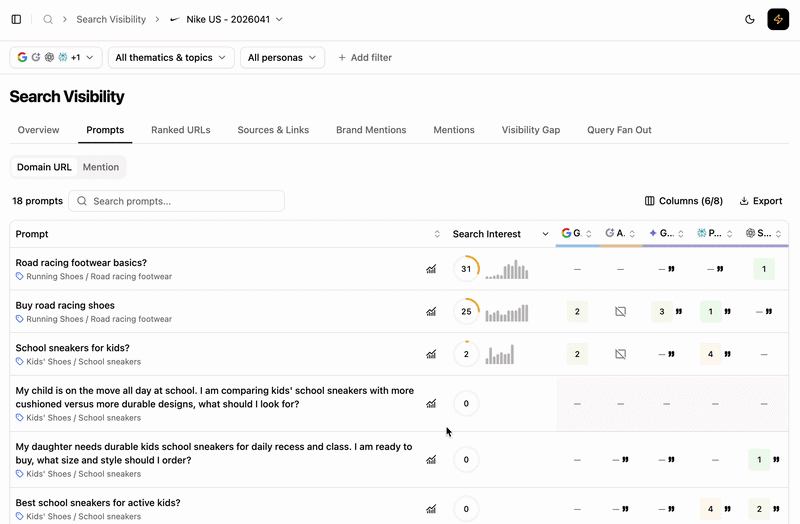Switch to Visibility Gap tab
800x524 pixels.
531,130
